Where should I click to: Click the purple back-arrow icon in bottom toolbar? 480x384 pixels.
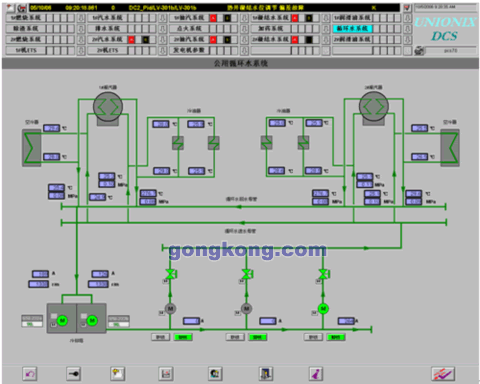[x=30, y=374]
